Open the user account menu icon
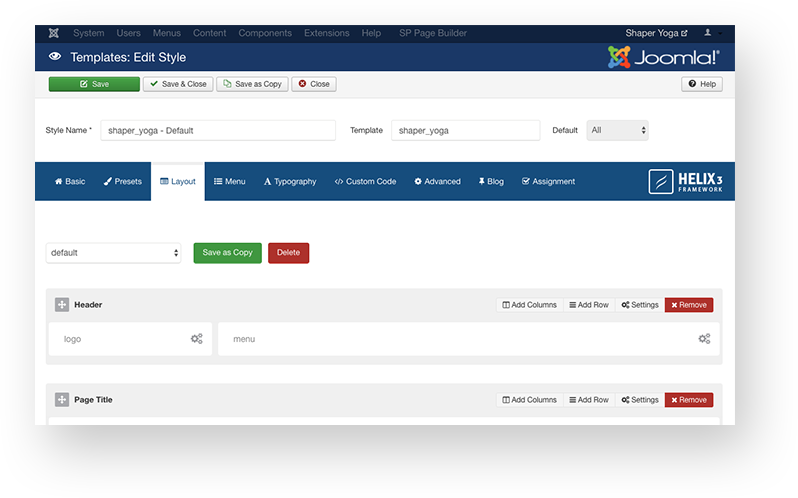 point(711,33)
